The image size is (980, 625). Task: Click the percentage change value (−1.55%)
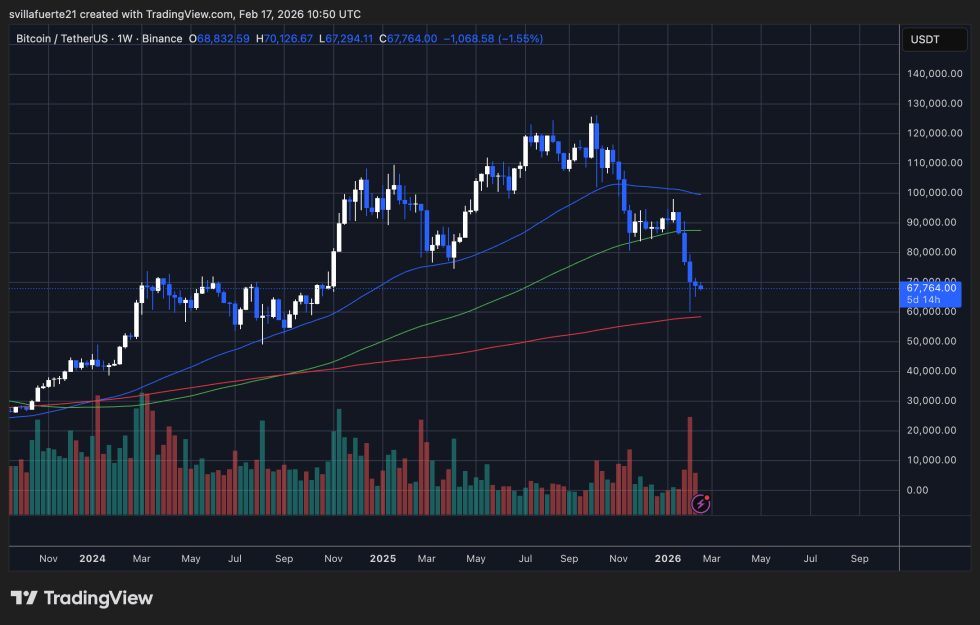click(522, 38)
